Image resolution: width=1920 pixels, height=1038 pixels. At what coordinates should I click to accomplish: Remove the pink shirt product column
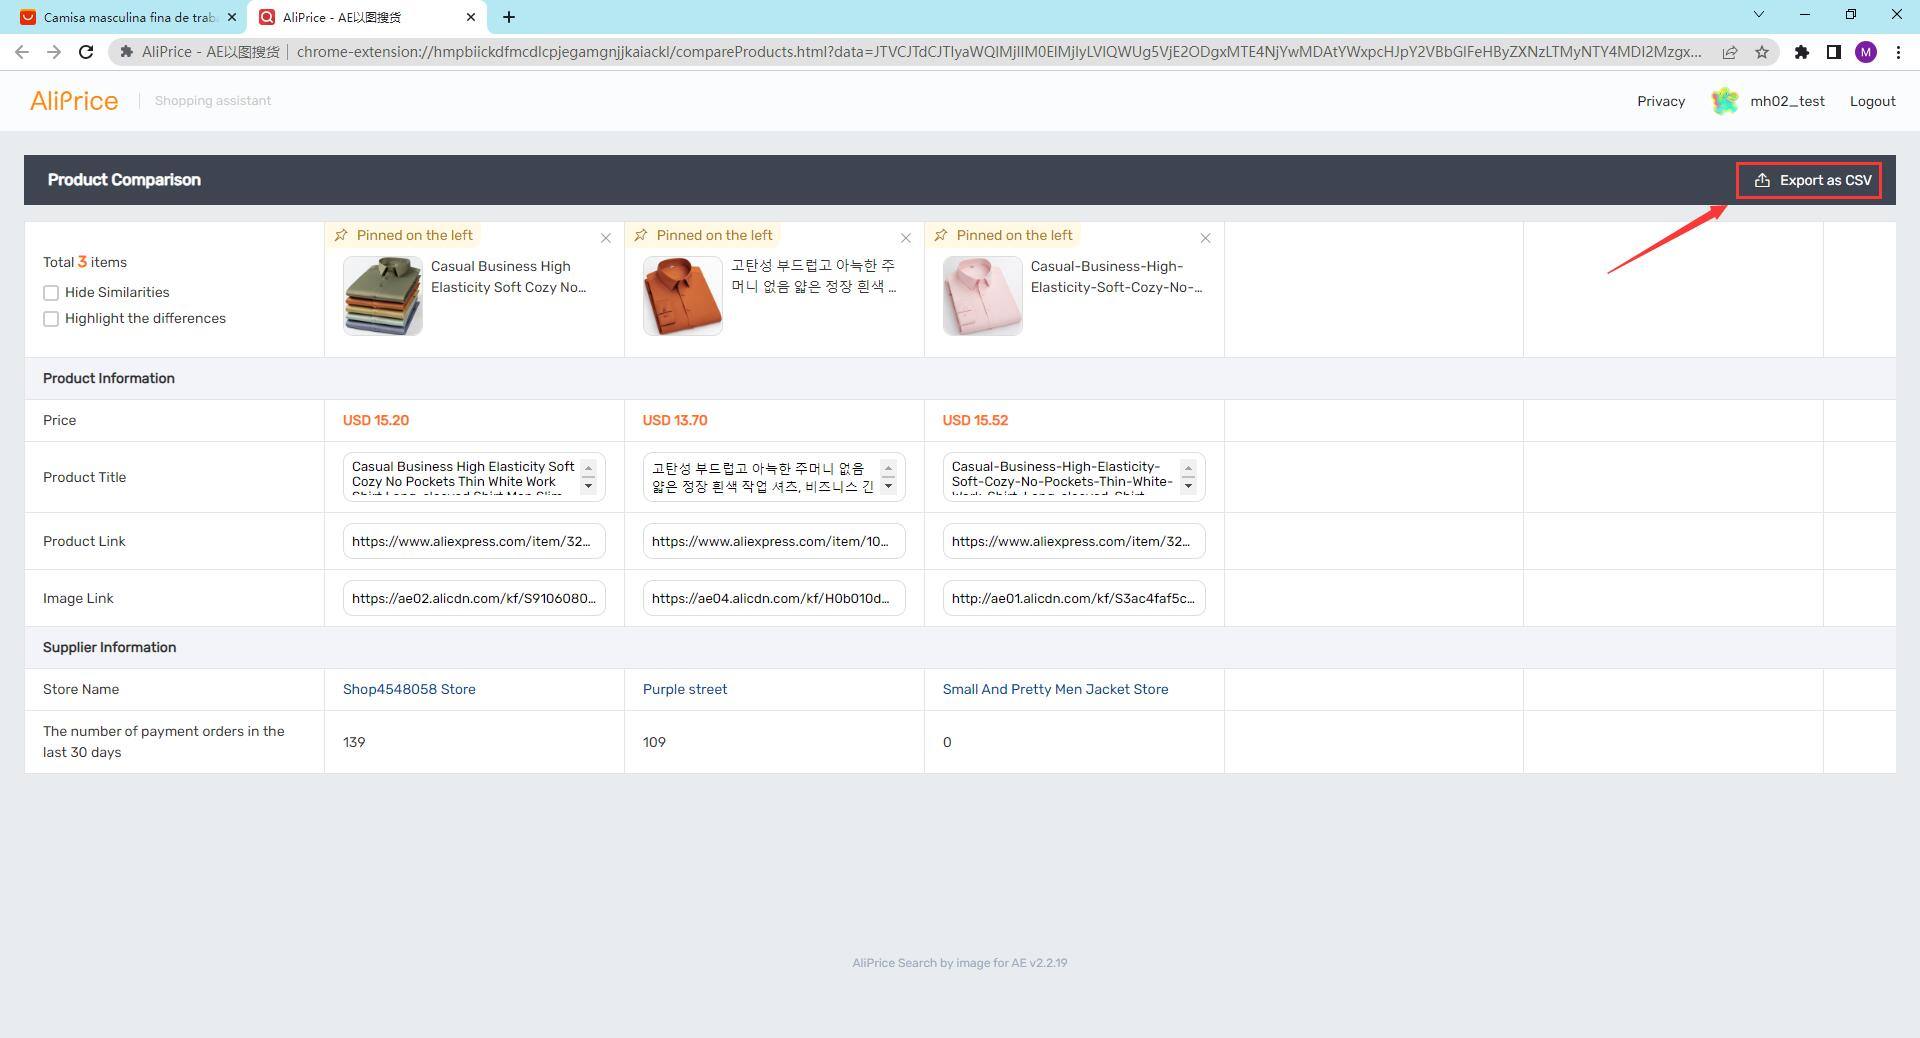1206,238
